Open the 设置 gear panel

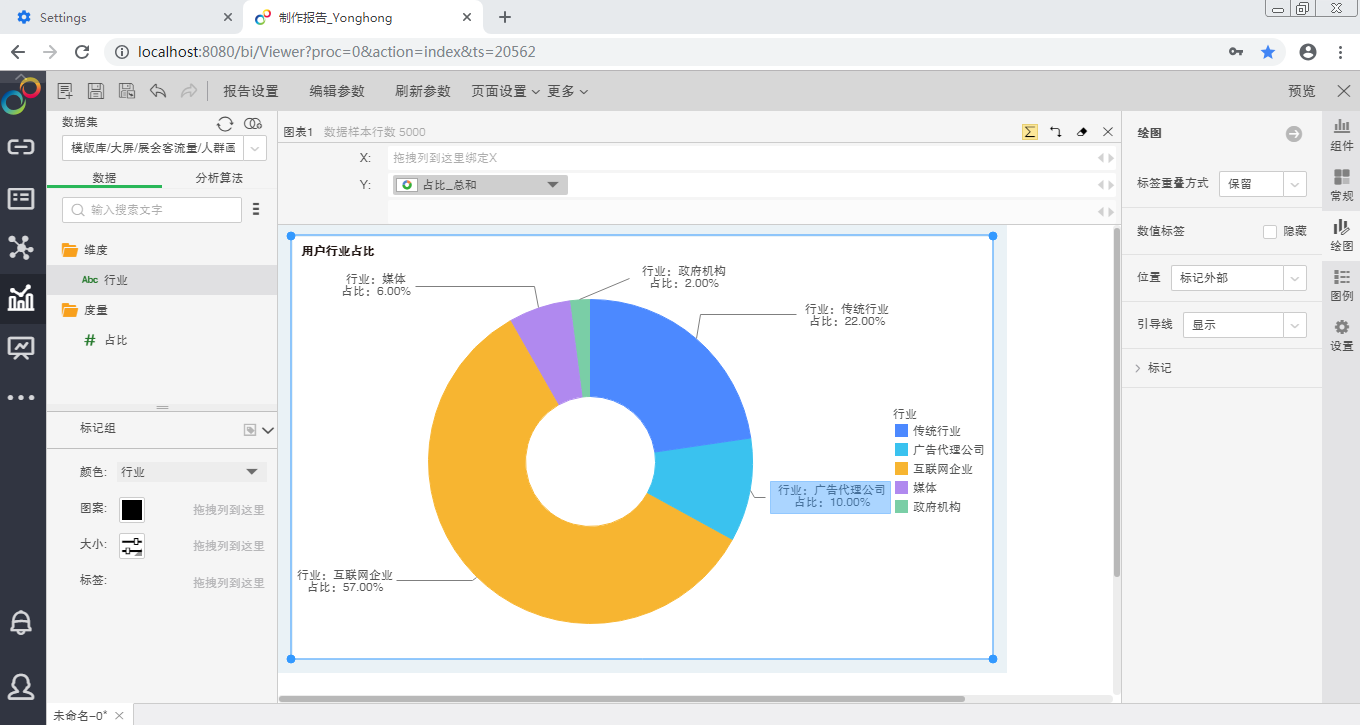(1342, 335)
